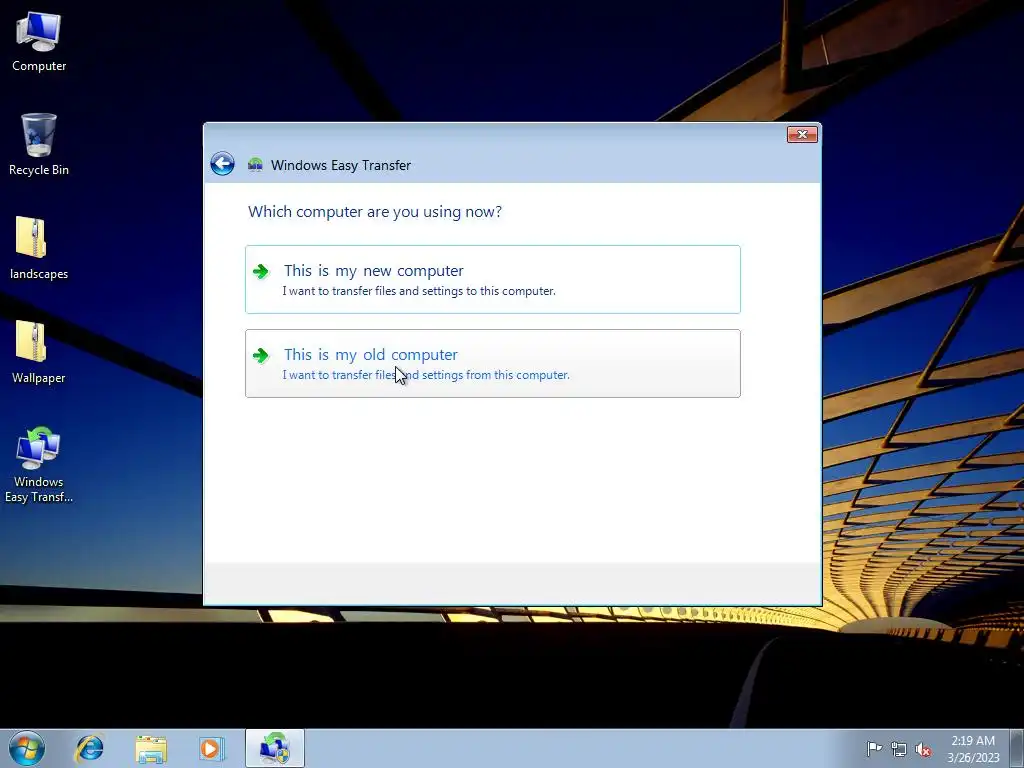Click the 'Which computer are you using now?' heading
The height and width of the screenshot is (768, 1024).
pos(375,212)
